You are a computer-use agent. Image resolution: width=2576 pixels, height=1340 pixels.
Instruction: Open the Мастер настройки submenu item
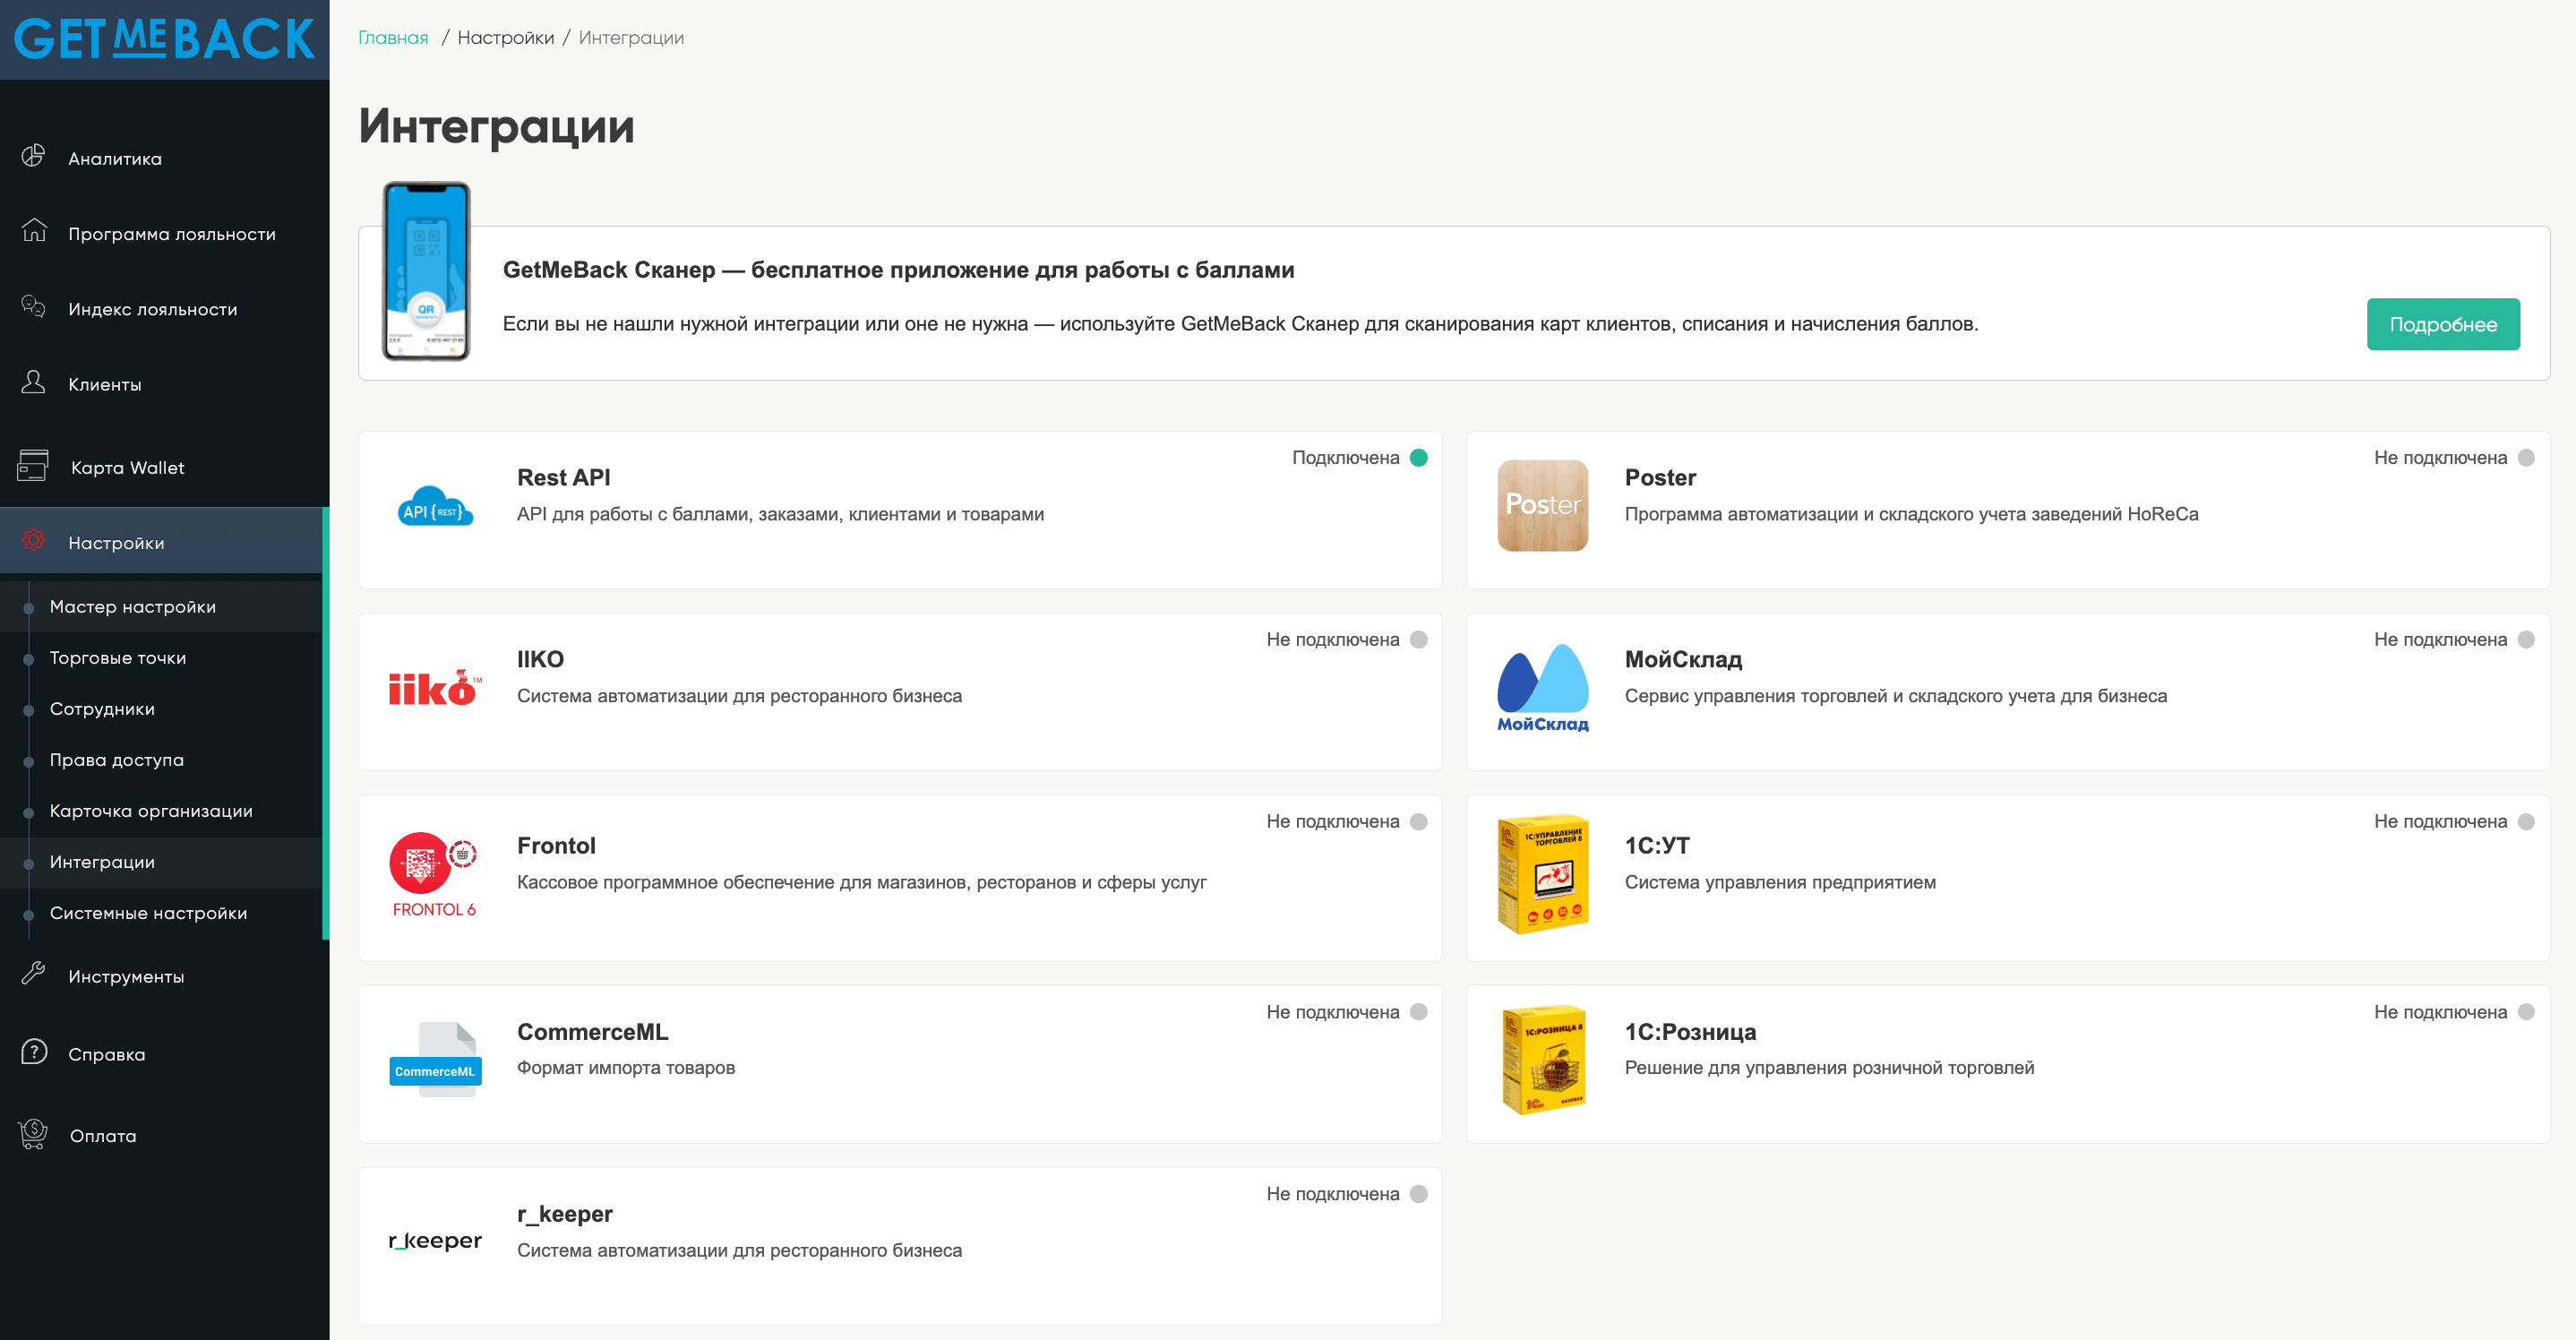(x=133, y=607)
